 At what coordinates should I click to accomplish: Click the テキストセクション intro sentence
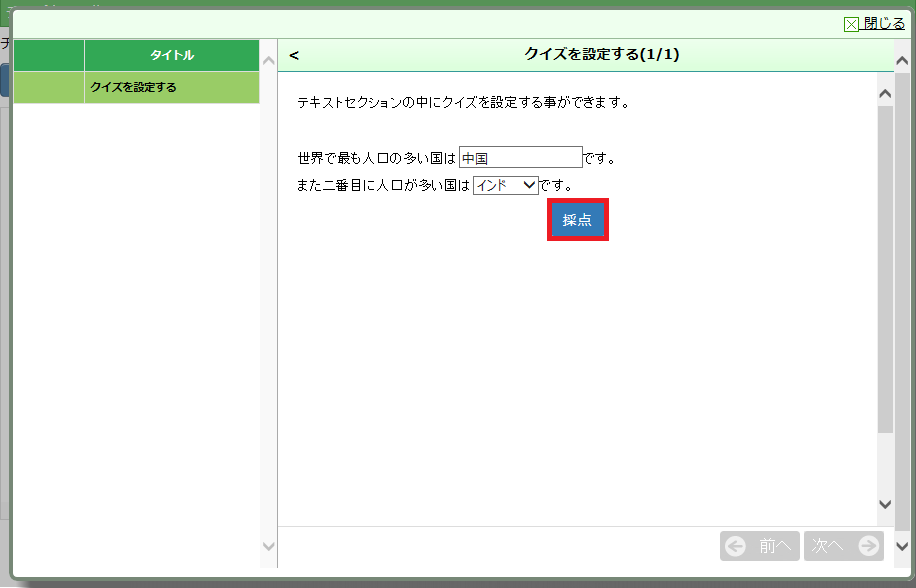[x=464, y=103]
